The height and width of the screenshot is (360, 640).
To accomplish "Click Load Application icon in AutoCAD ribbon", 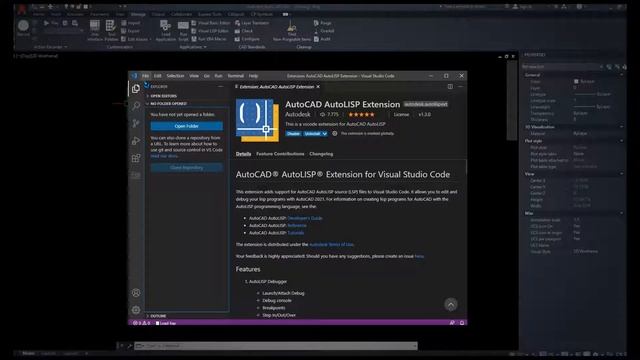I will click(166, 31).
